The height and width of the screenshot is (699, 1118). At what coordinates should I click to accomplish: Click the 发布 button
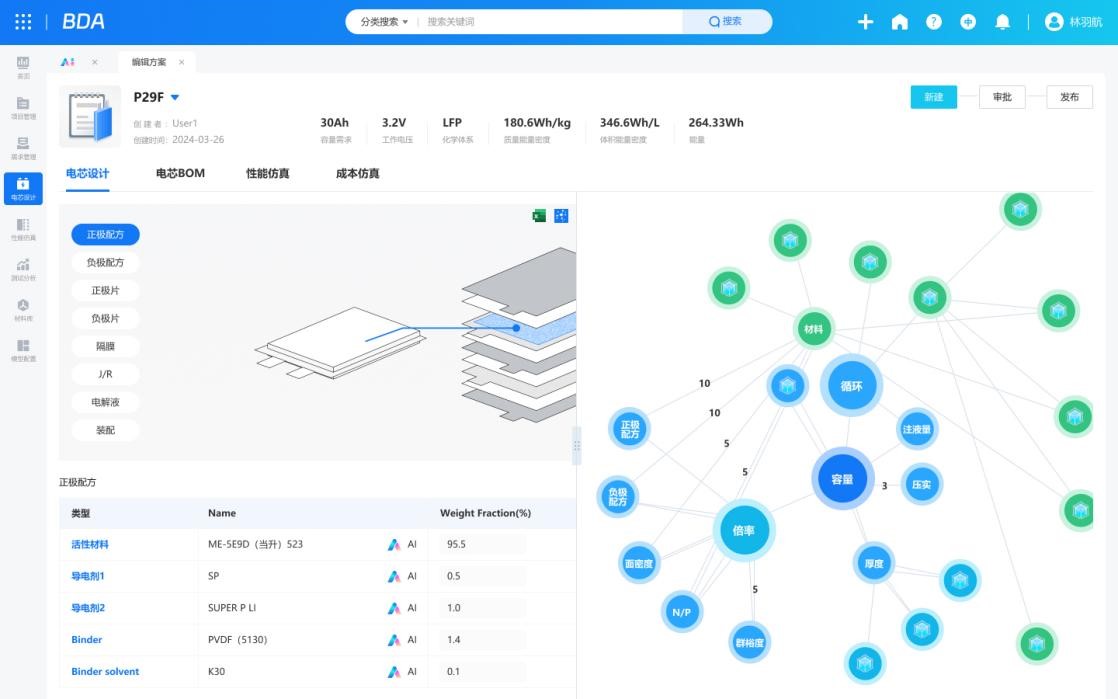(1069, 97)
